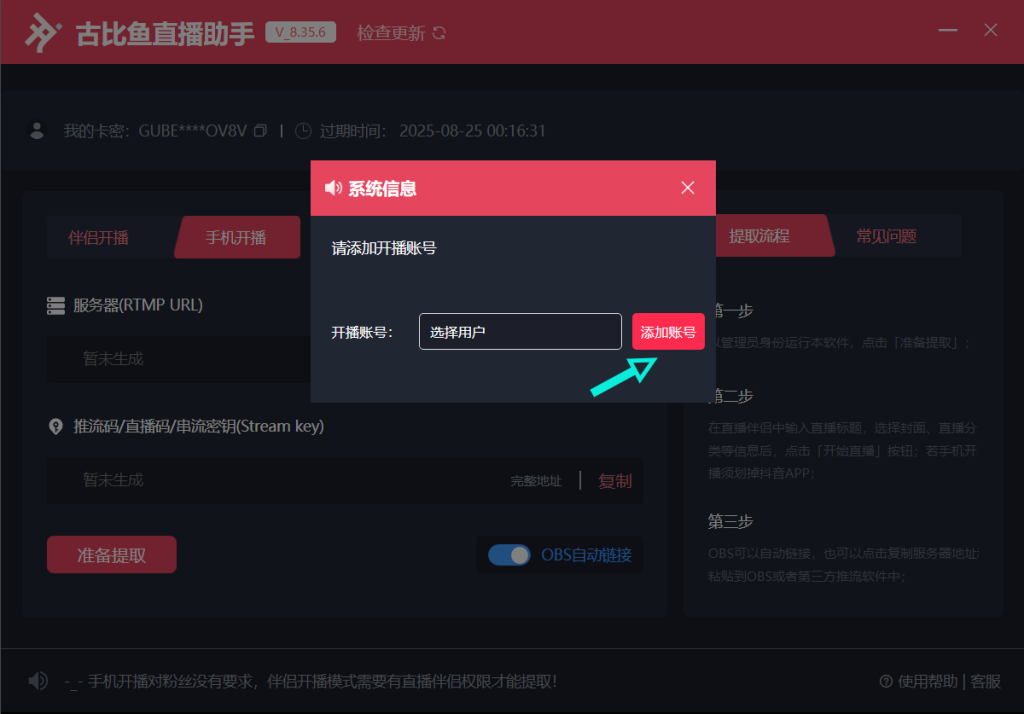The width and height of the screenshot is (1024, 714).
Task: Toggle the OBS自动链接 switch
Action: tap(509, 555)
